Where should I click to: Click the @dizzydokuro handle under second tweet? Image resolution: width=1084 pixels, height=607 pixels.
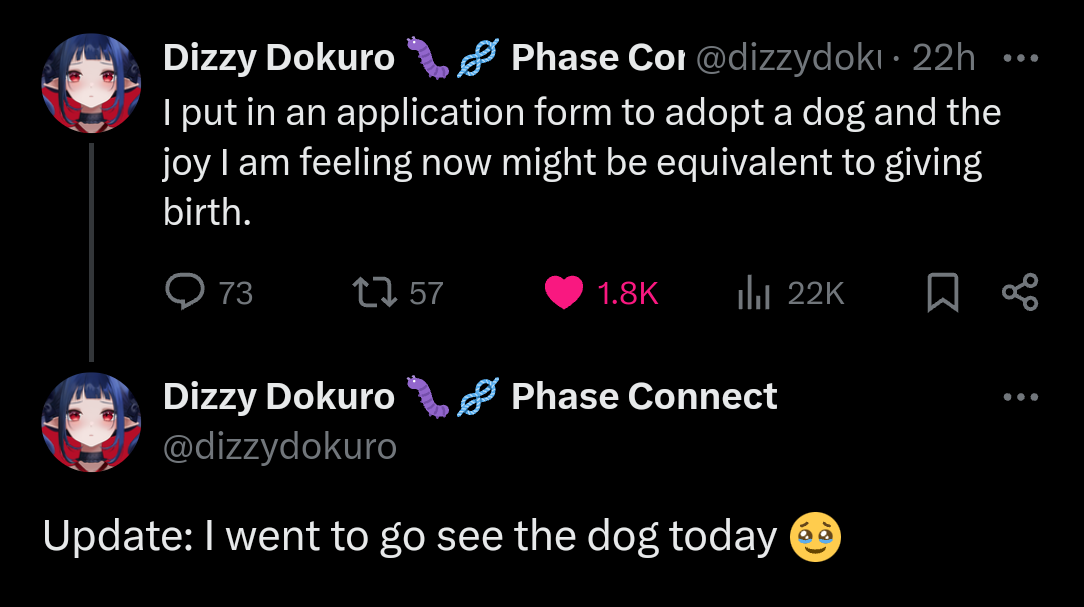(x=280, y=447)
